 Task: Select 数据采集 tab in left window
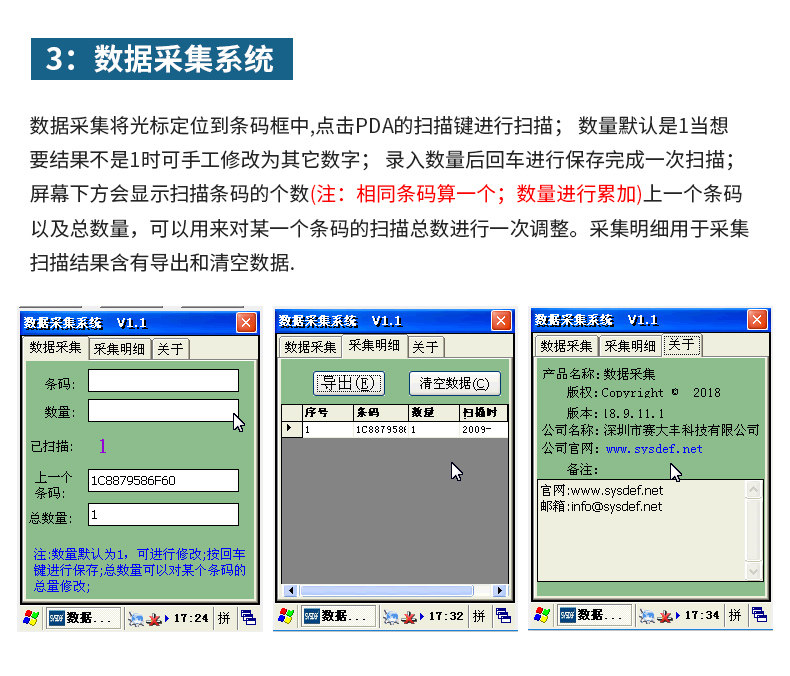(x=55, y=348)
